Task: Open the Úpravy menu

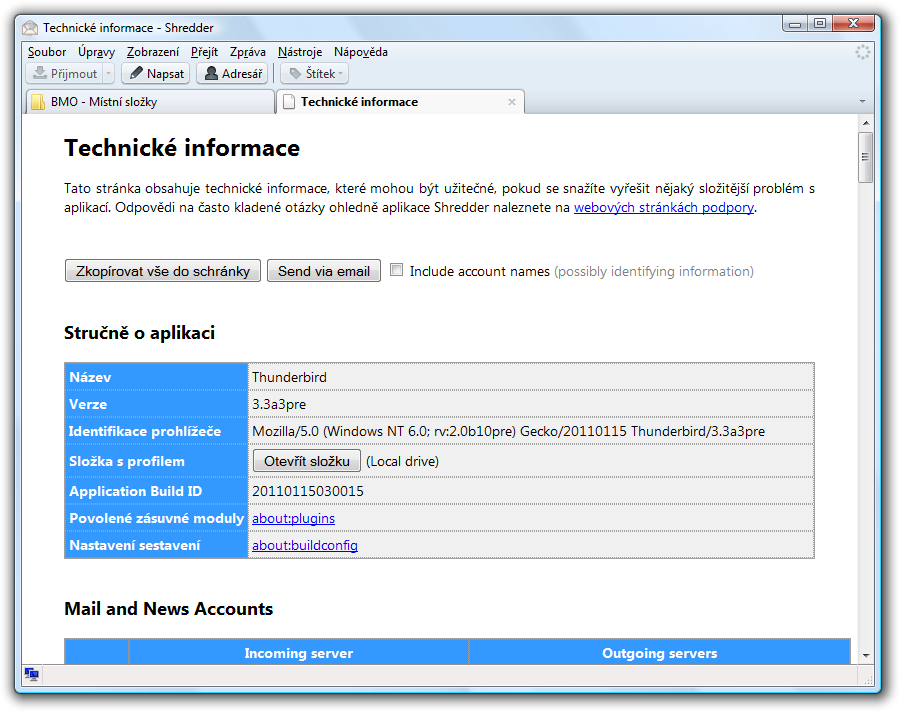Action: (96, 52)
